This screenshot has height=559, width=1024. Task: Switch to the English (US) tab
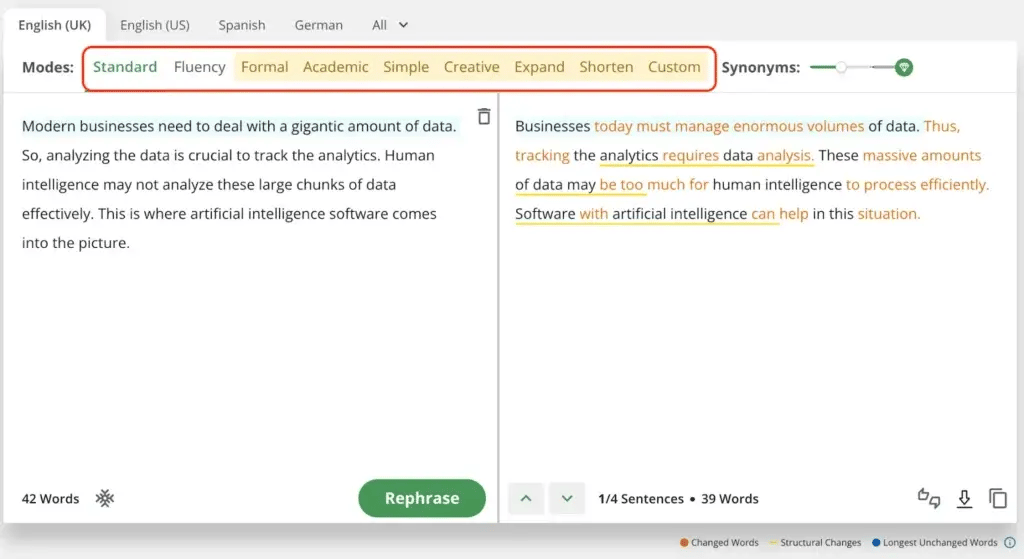point(155,25)
